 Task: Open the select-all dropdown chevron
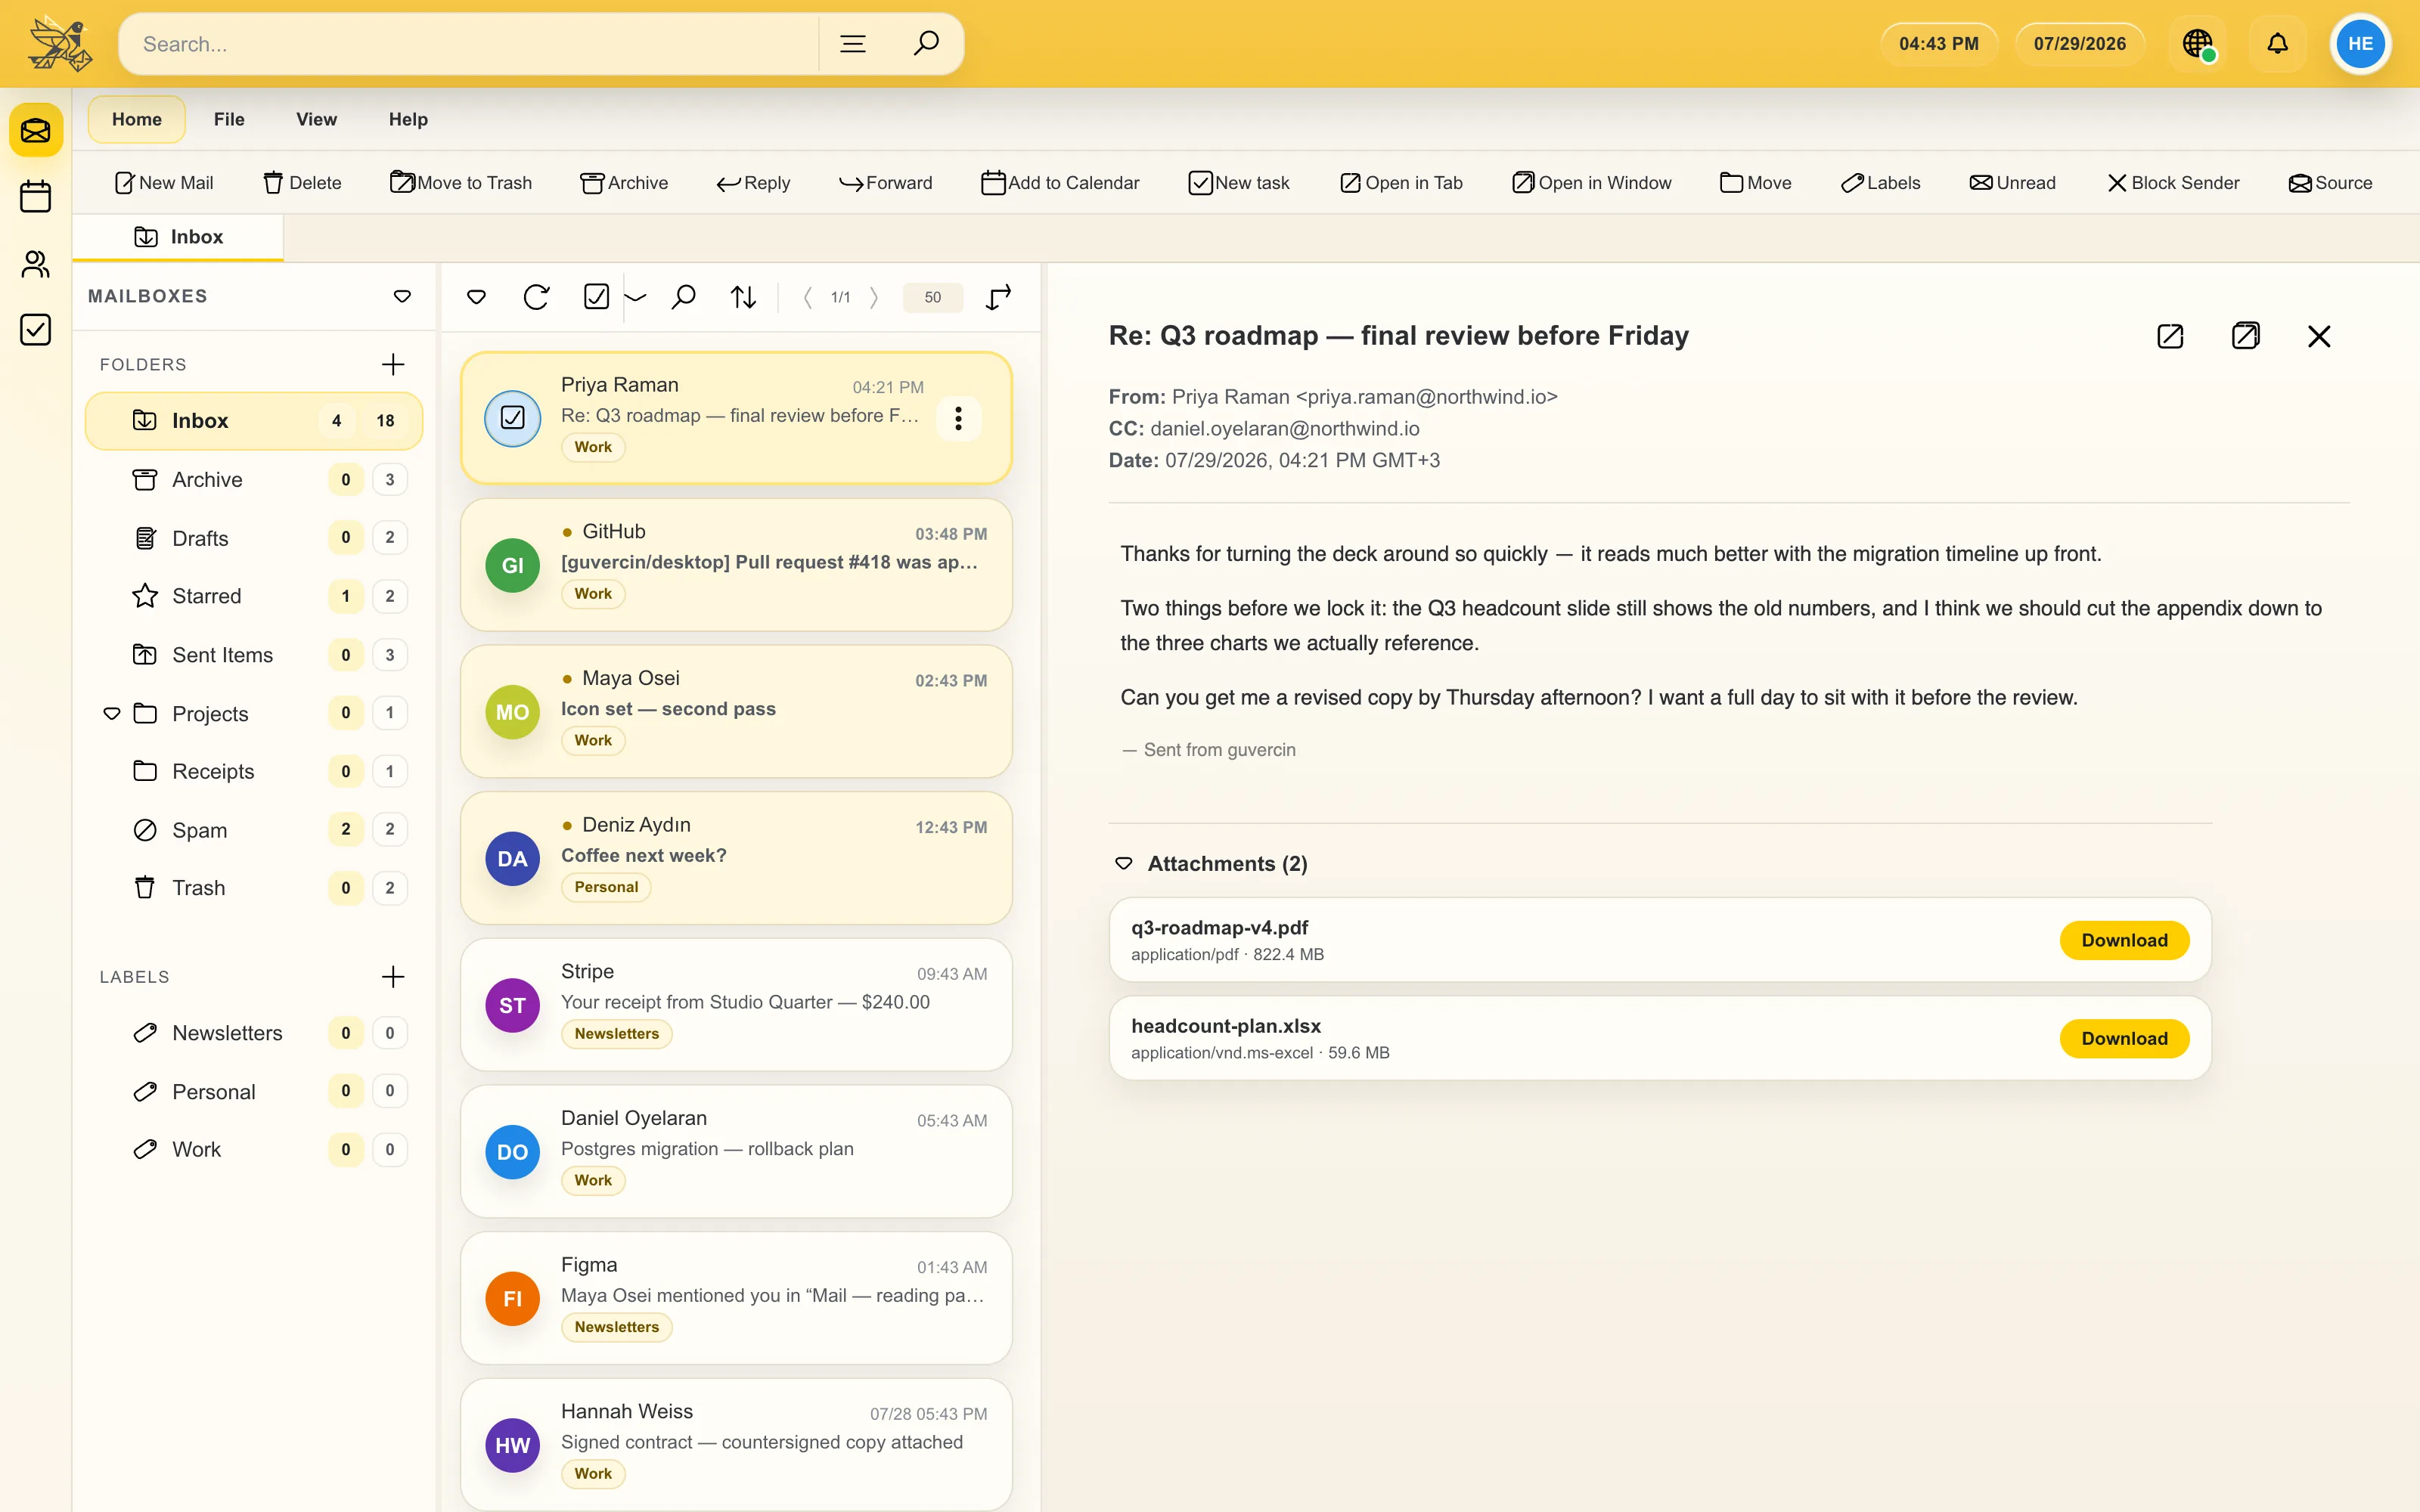[x=635, y=297]
